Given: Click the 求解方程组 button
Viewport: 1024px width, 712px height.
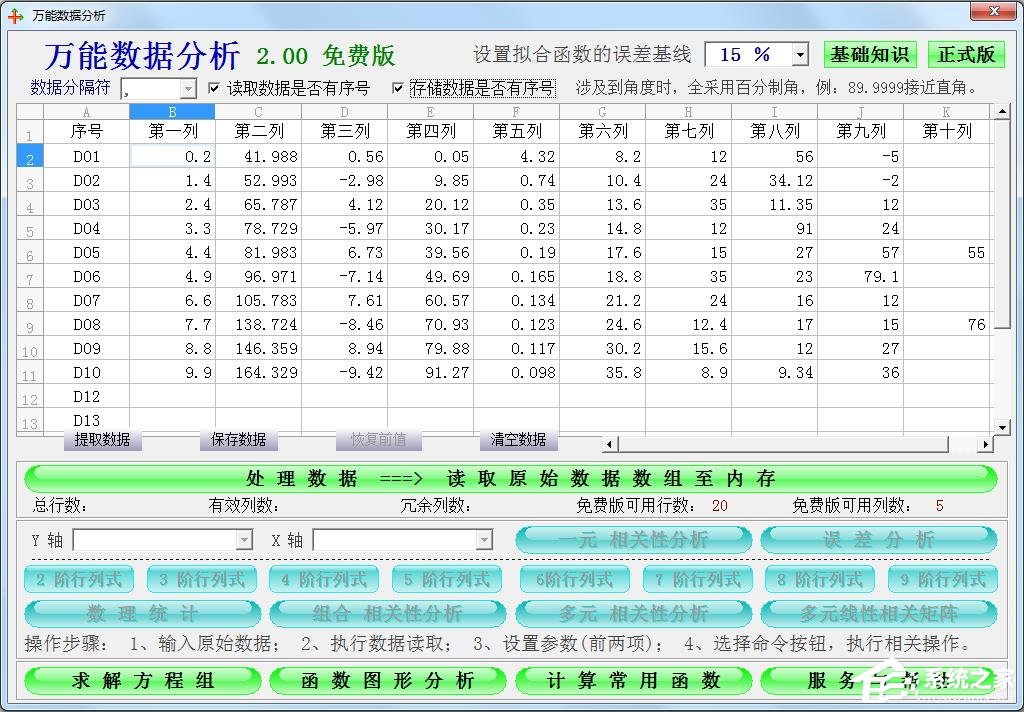Looking at the screenshot, I should (x=141, y=679).
